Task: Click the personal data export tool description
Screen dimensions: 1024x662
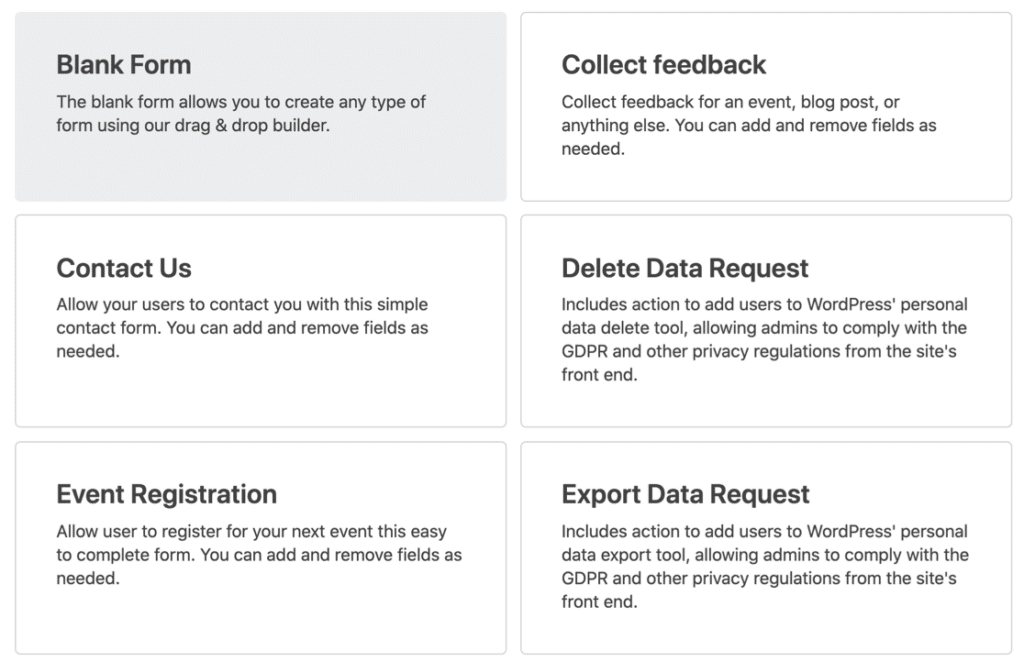Action: [764, 567]
